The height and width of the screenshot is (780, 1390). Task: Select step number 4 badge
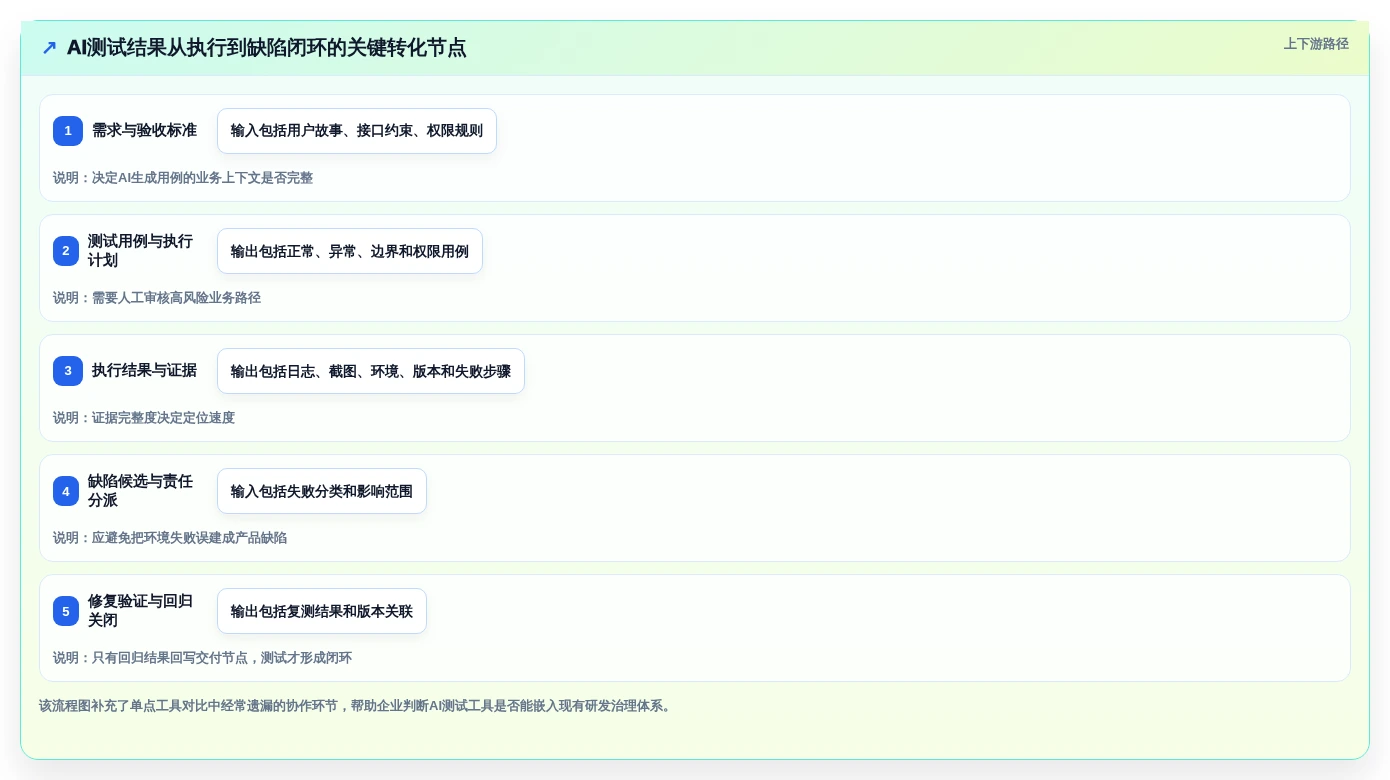pos(66,491)
